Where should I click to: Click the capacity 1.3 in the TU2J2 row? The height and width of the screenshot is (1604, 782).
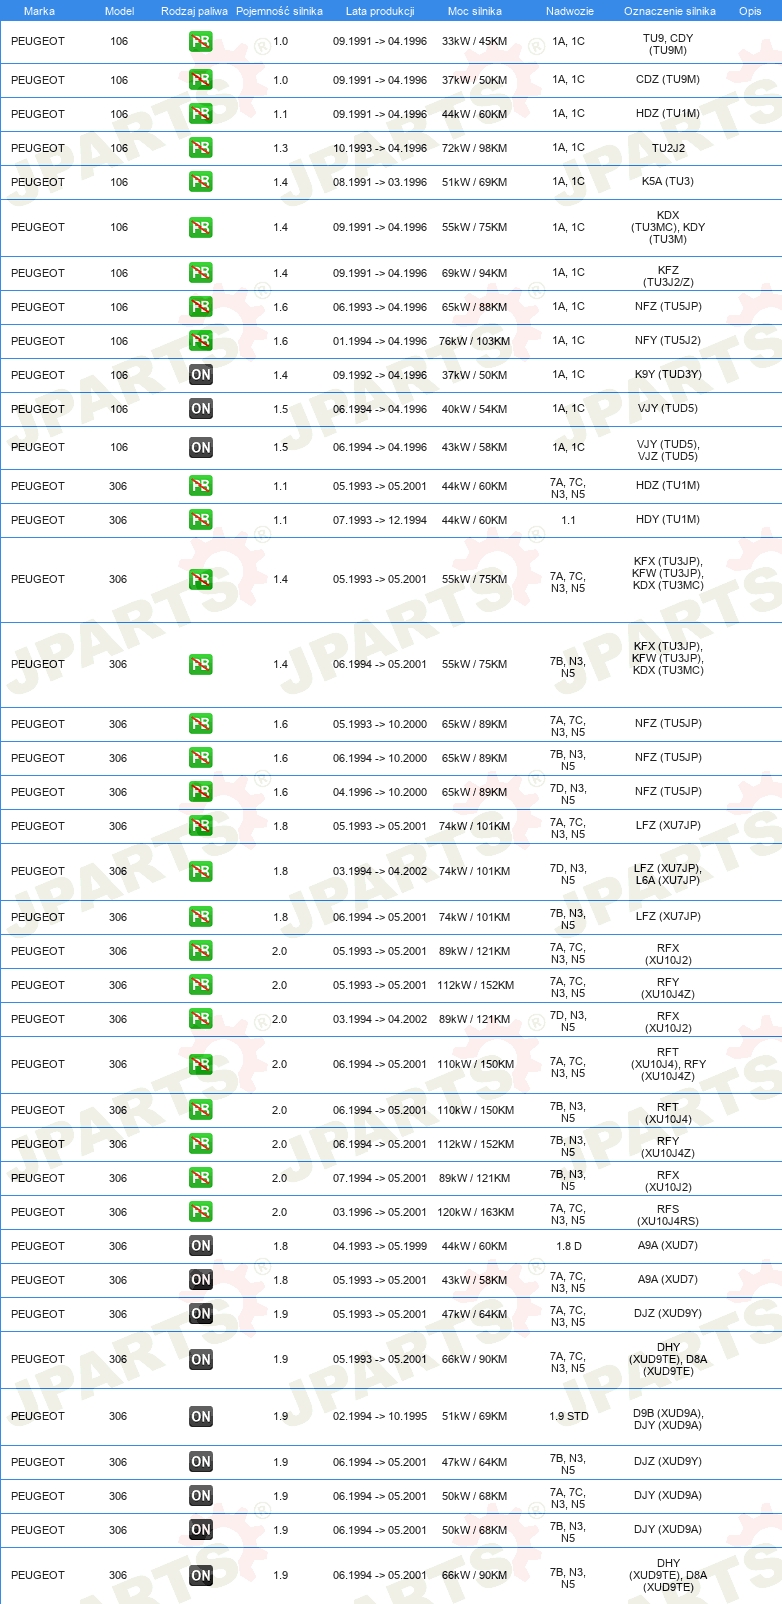coord(280,148)
